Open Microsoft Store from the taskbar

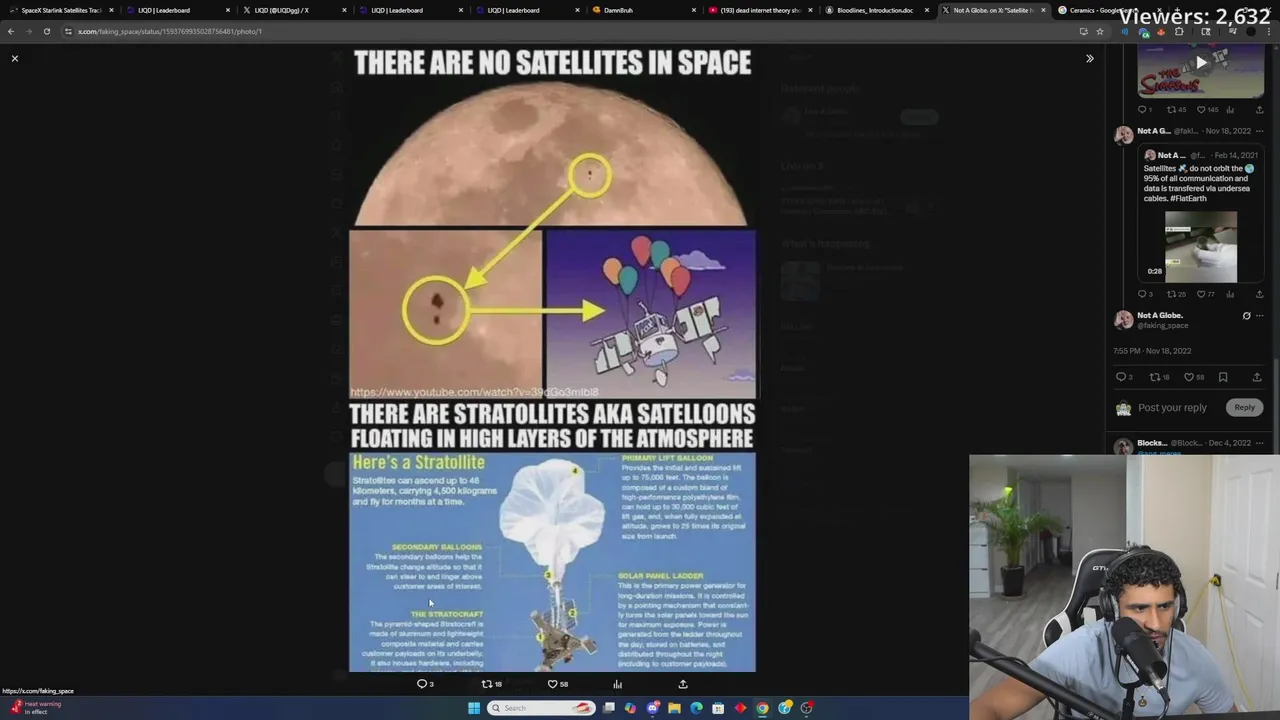[718, 708]
